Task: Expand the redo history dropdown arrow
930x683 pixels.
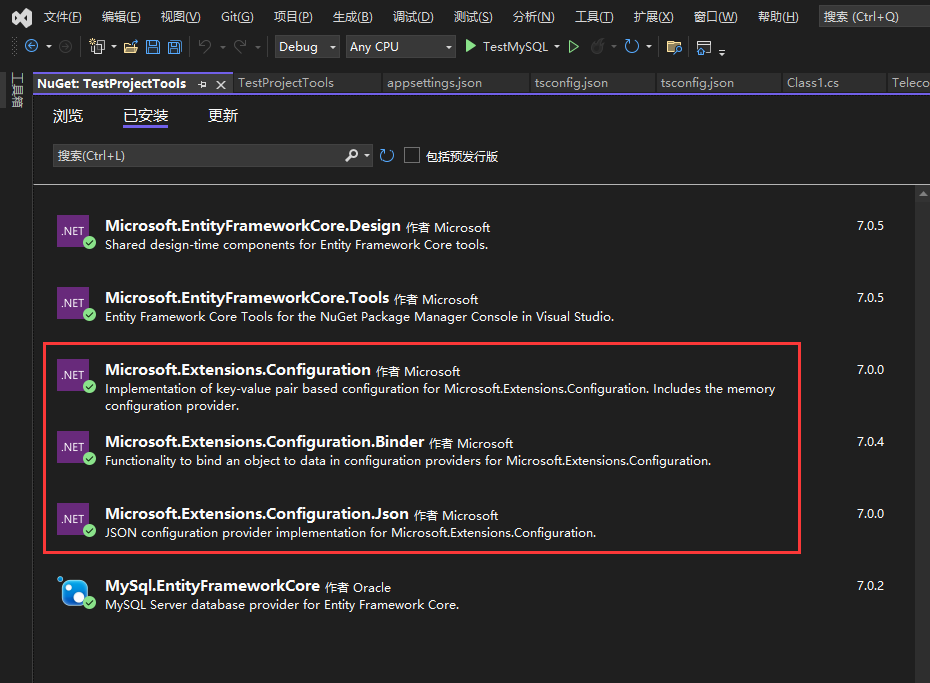Action: click(258, 47)
